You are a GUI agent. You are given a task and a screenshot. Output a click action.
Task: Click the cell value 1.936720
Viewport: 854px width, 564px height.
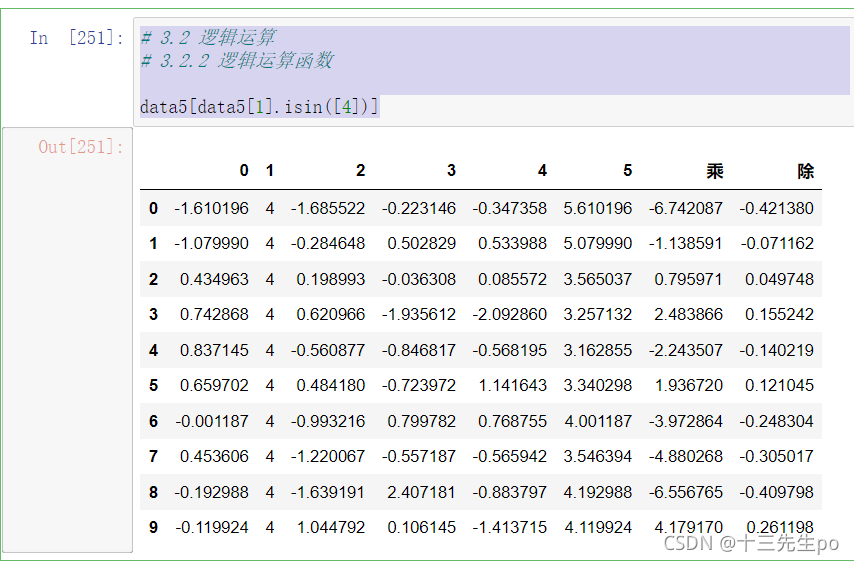688,385
